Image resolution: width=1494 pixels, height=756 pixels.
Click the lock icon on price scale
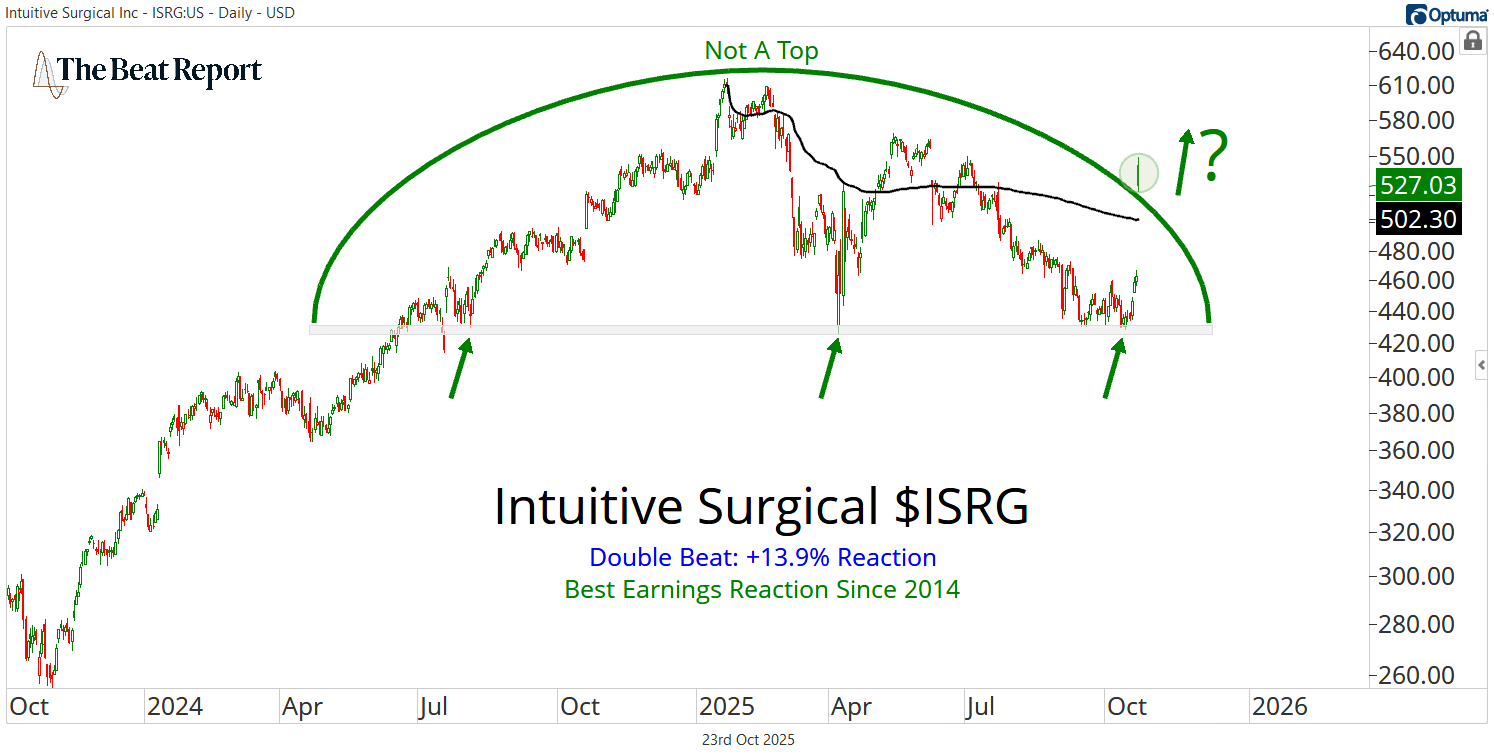click(x=1472, y=41)
